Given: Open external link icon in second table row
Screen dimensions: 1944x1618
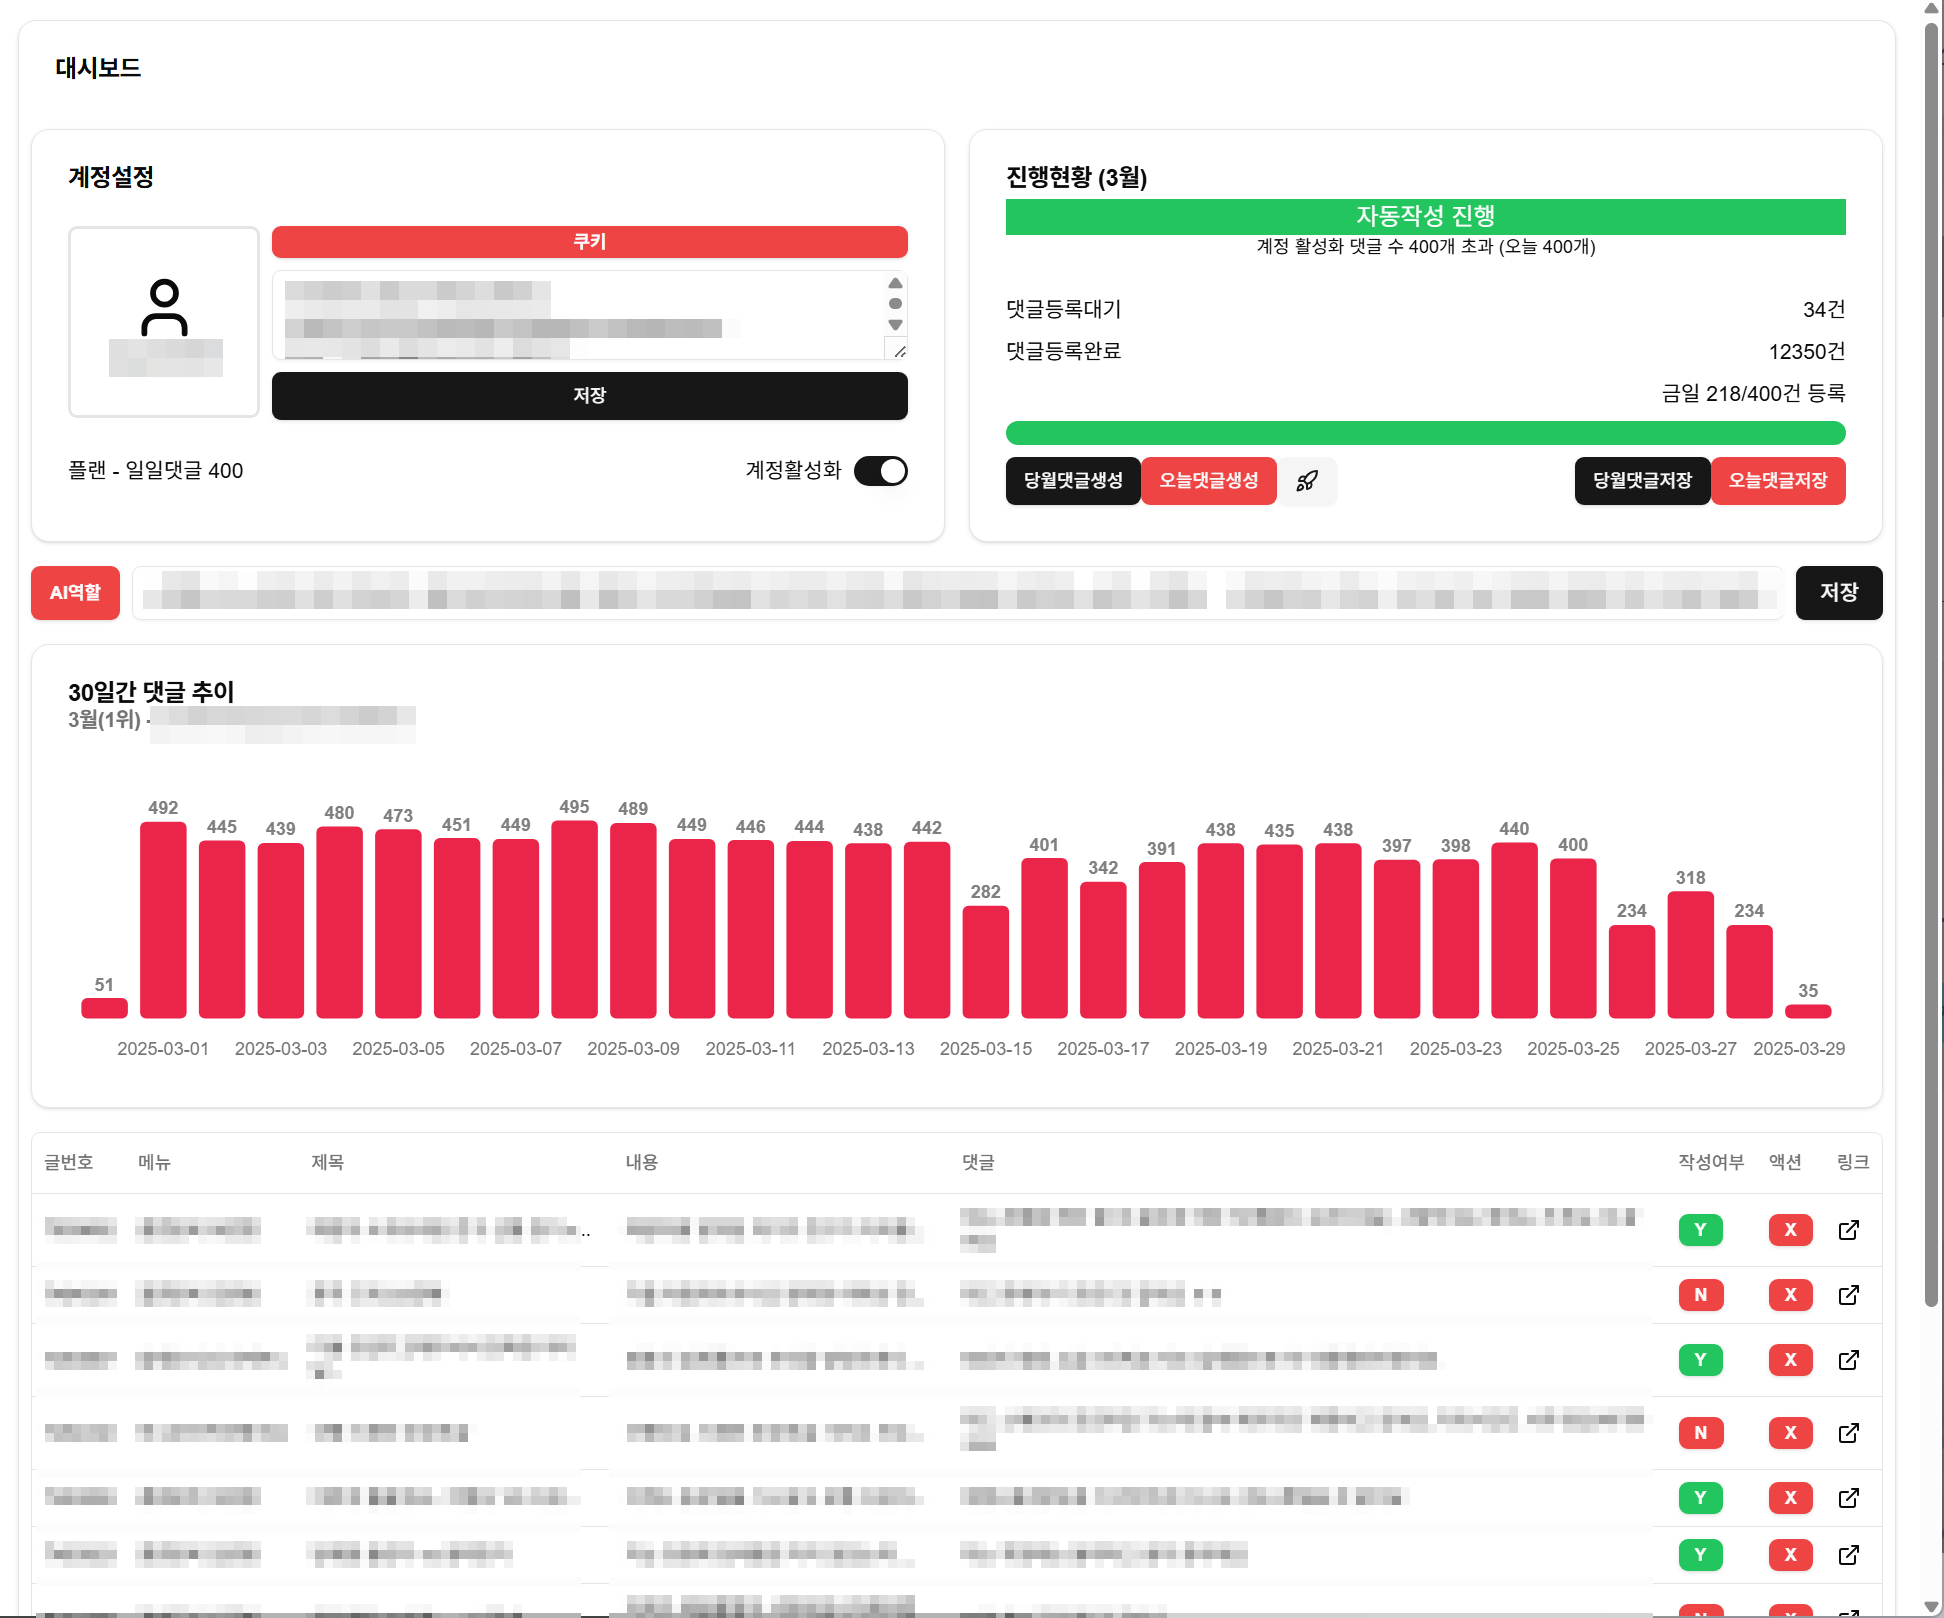Looking at the screenshot, I should click(1848, 1295).
